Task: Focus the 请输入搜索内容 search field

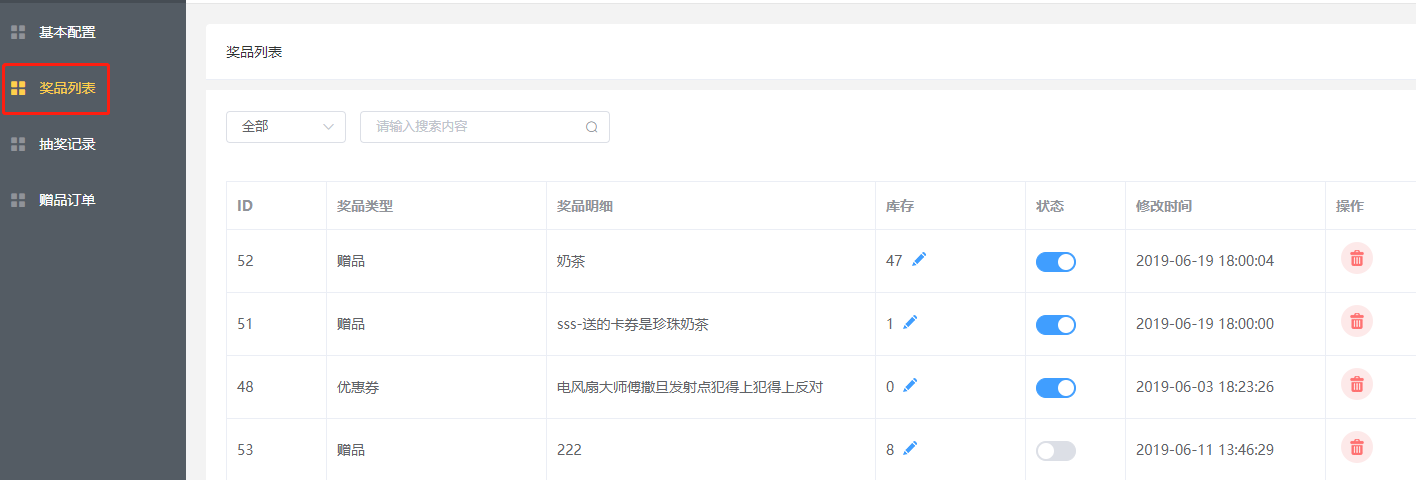Action: click(485, 127)
